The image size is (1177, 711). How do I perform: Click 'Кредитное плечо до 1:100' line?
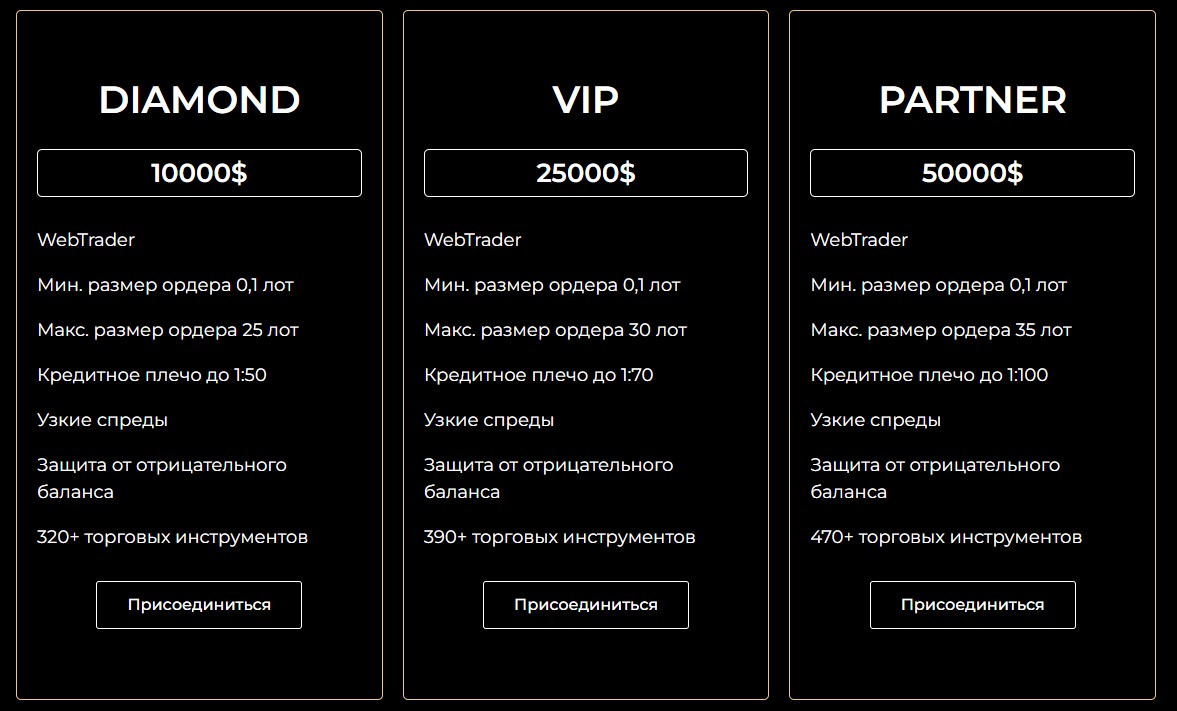pos(929,375)
